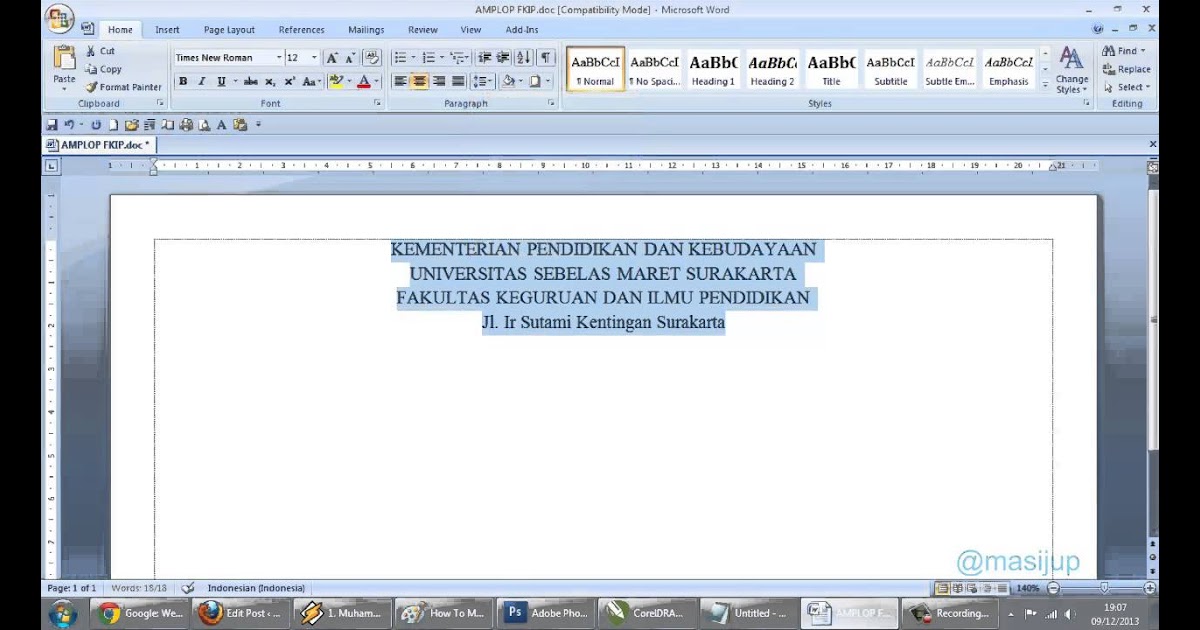Open Change Styles menu
Viewport: 1200px width, 630px height.
click(x=1071, y=70)
